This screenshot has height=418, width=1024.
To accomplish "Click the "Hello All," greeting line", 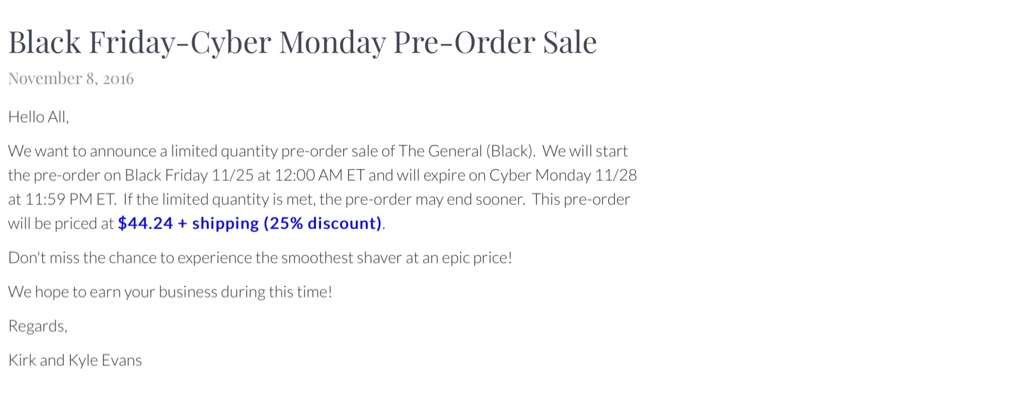I will pos(39,117).
